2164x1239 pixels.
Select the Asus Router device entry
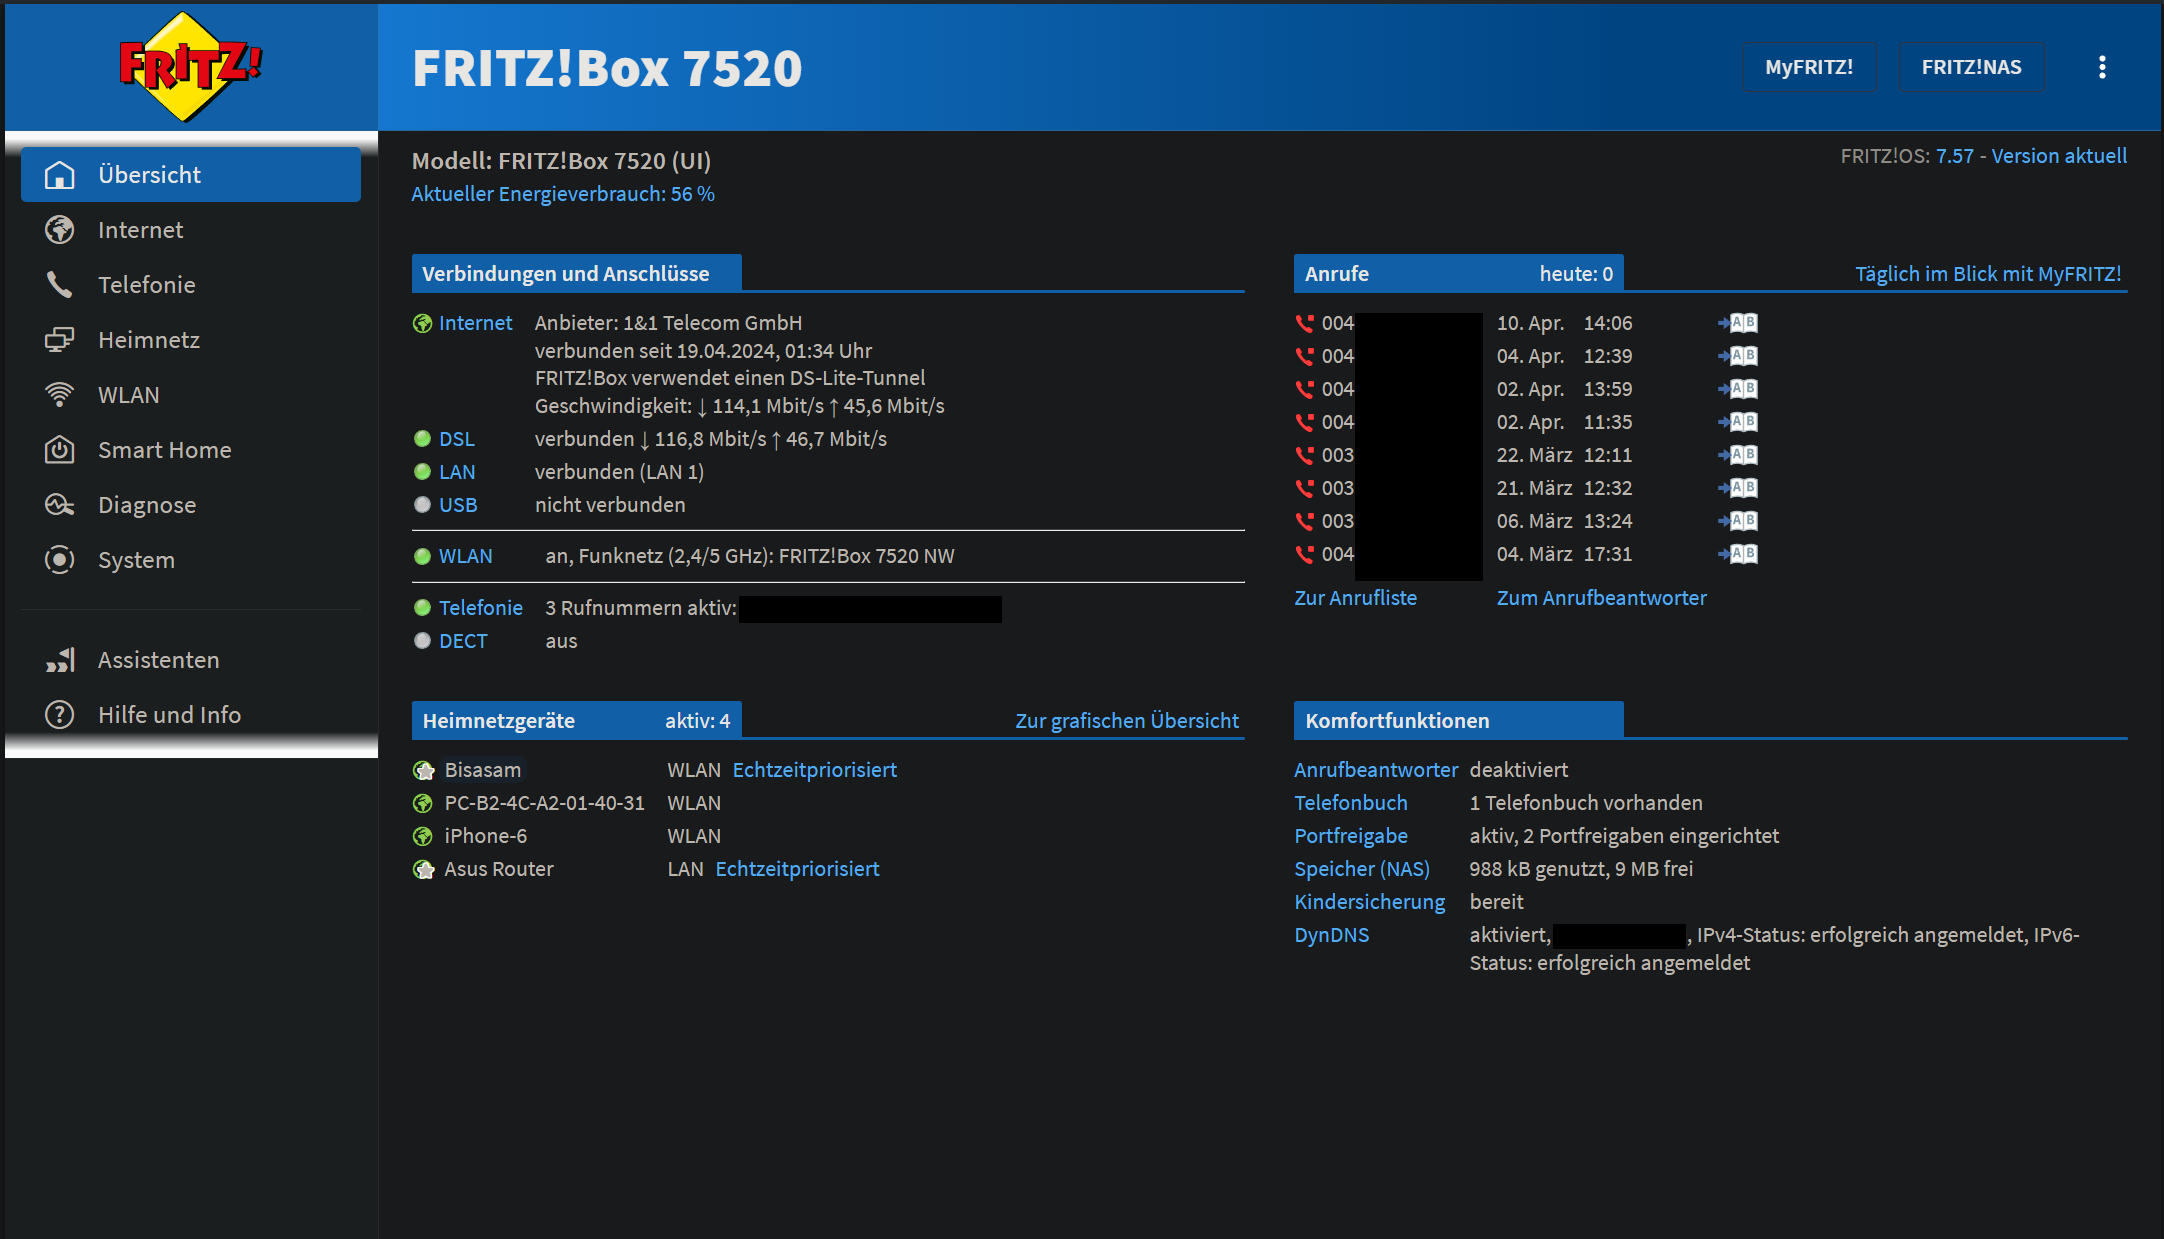point(498,869)
